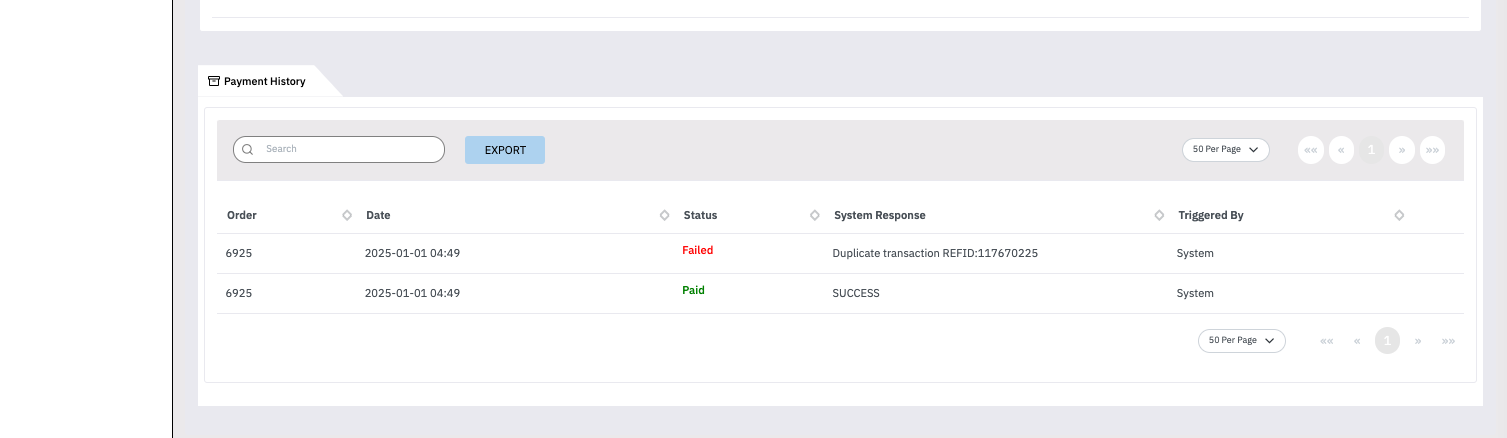Click the Status column sort icon

(815, 215)
